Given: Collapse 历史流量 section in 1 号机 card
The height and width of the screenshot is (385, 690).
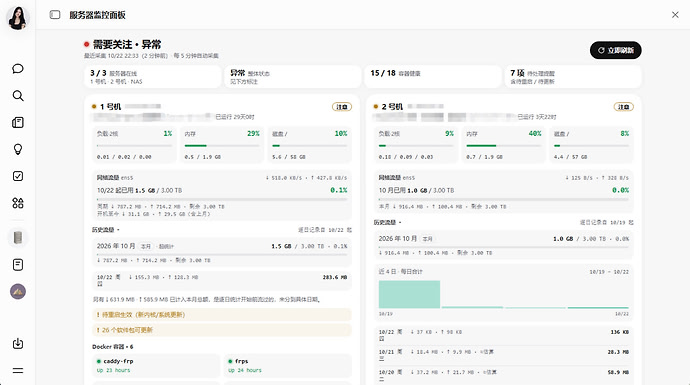Looking at the screenshot, I should coord(106,230).
